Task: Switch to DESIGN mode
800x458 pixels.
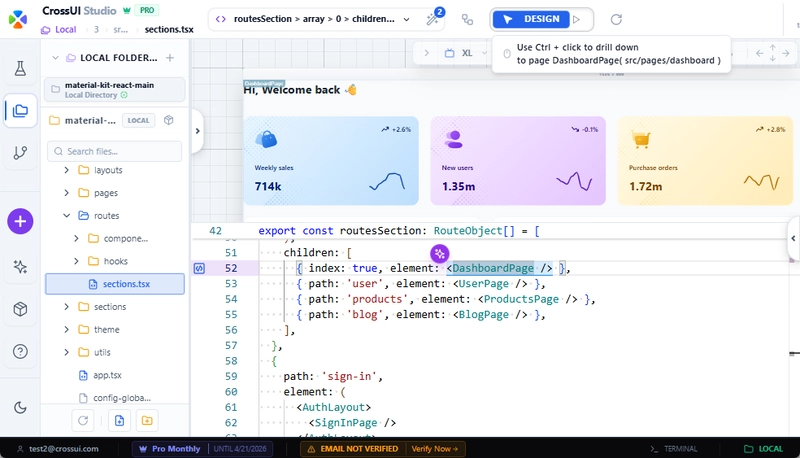Action: point(531,19)
